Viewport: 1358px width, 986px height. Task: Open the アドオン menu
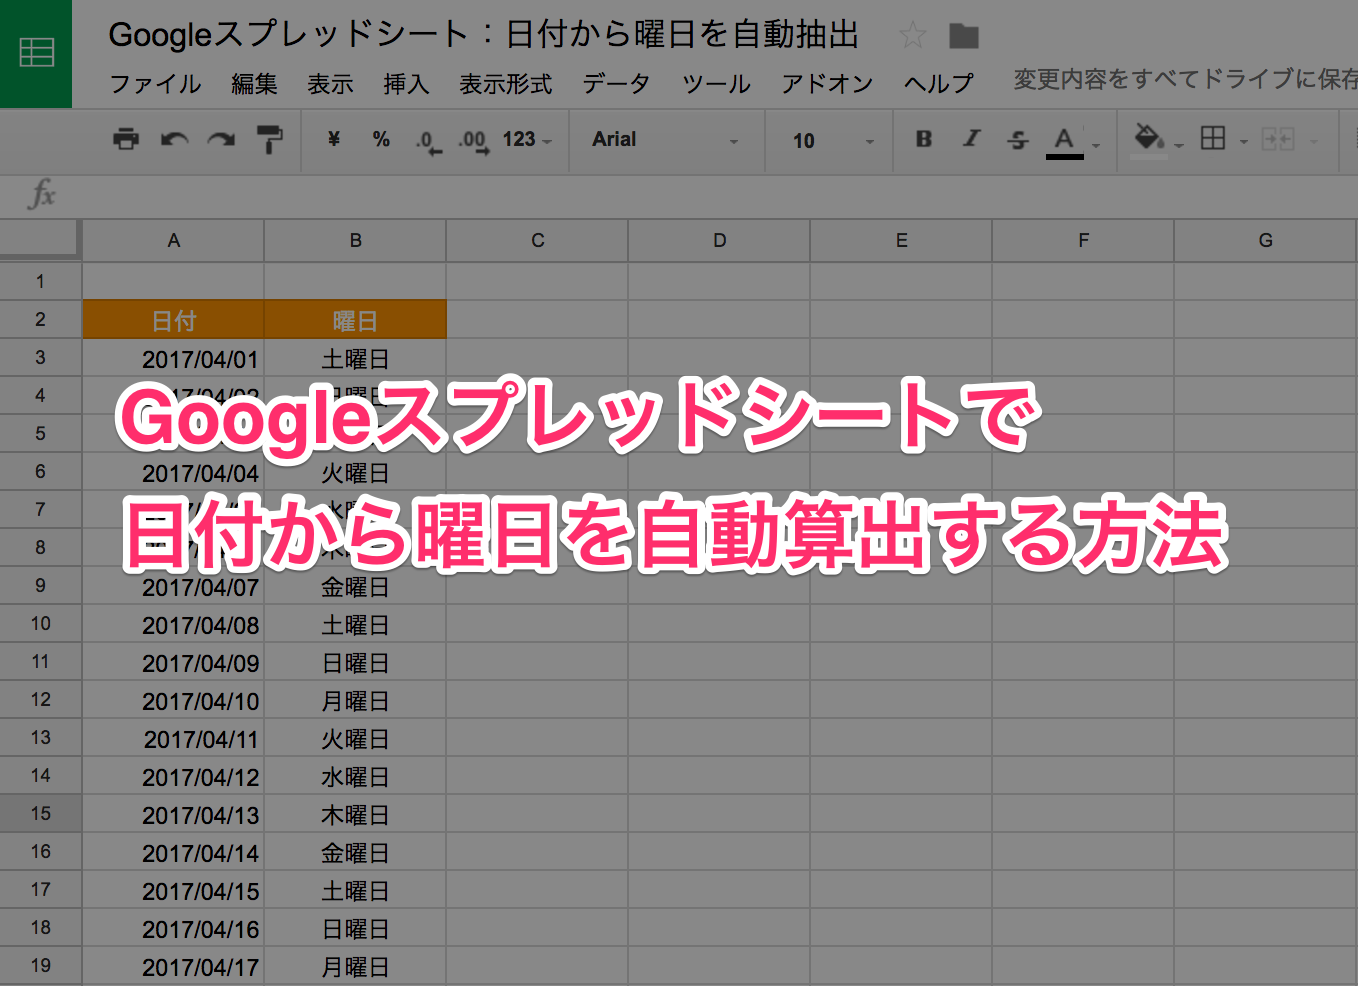[827, 84]
